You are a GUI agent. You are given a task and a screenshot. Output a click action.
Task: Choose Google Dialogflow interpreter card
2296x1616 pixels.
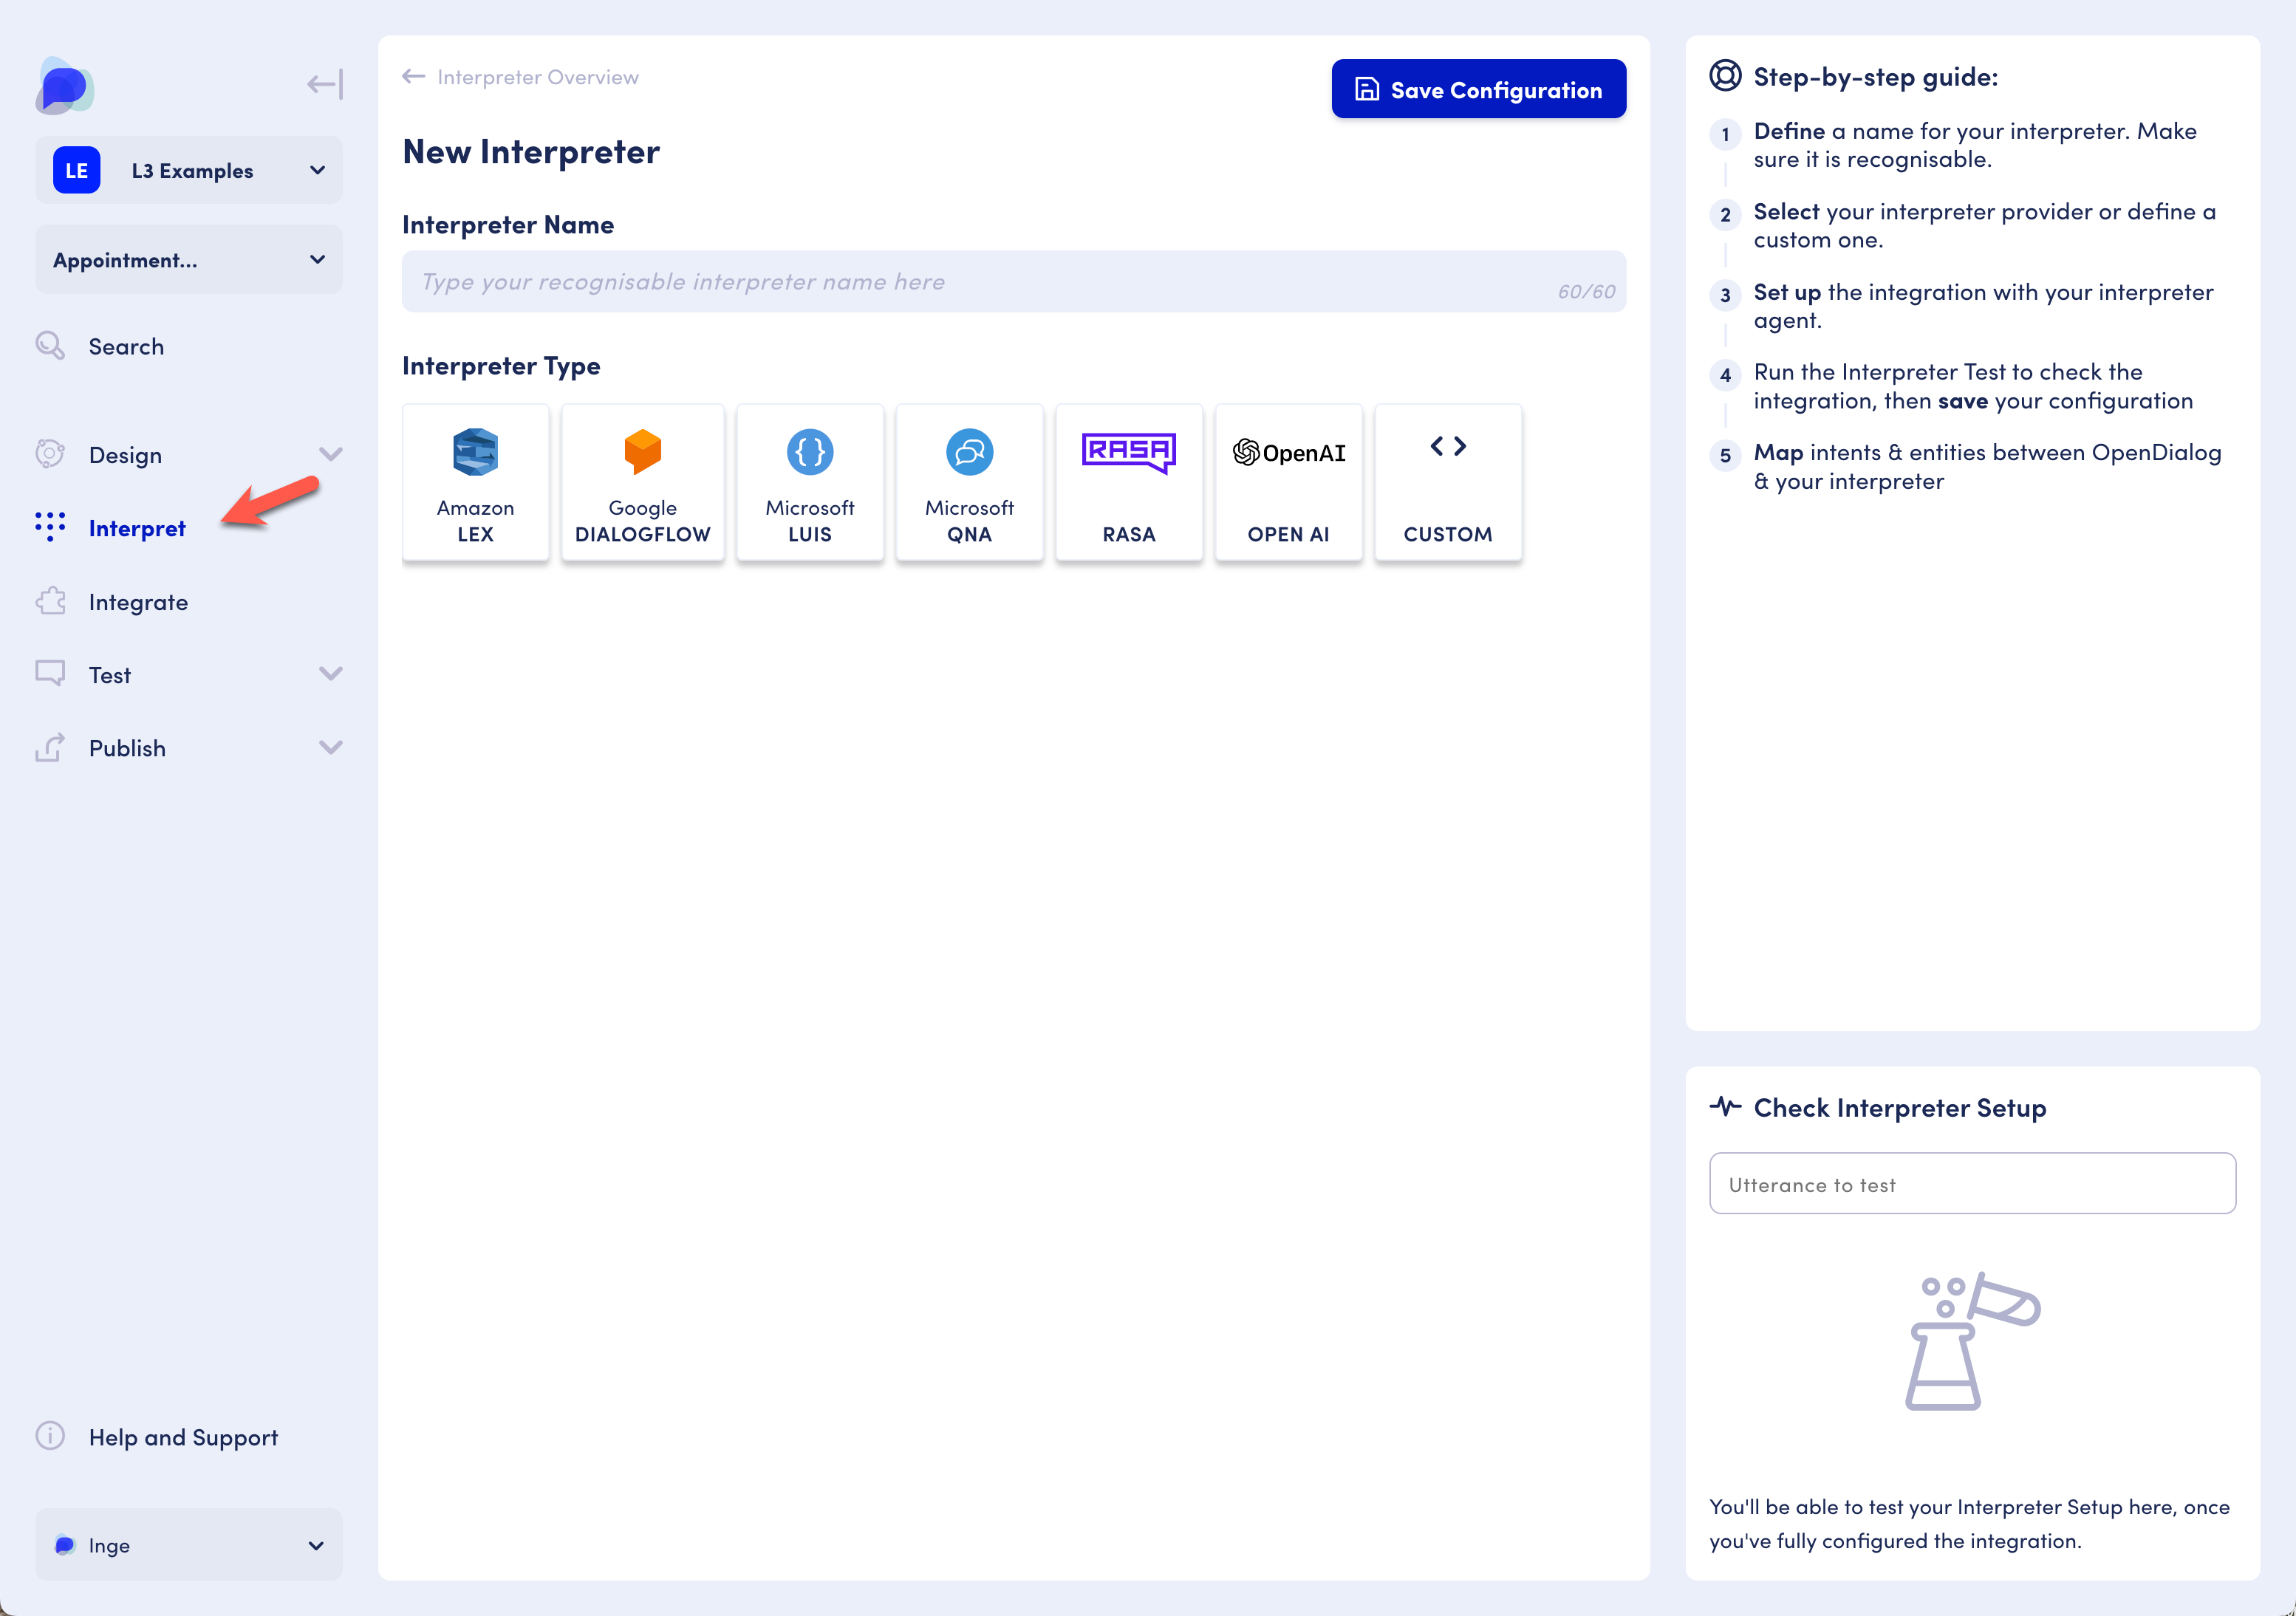tap(642, 482)
